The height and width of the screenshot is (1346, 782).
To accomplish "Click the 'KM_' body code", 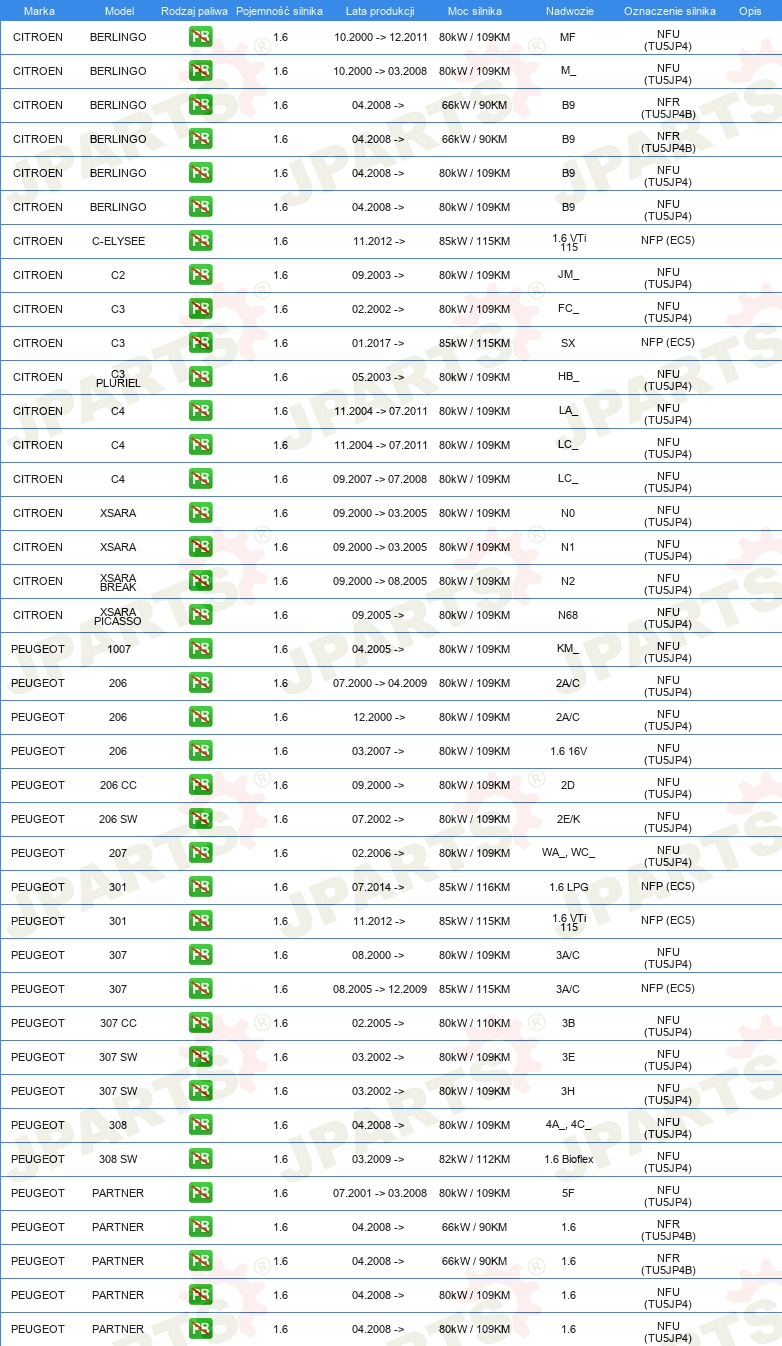I will point(568,649).
